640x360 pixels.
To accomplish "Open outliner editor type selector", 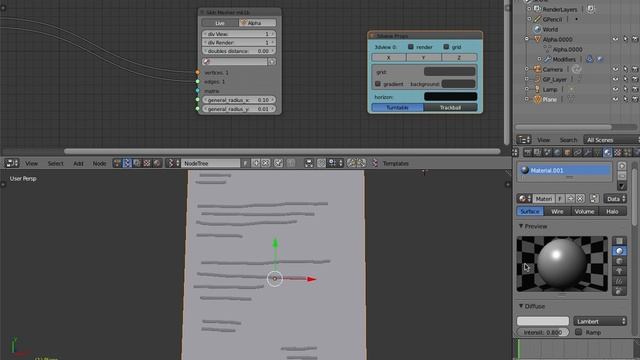I will [524, 140].
